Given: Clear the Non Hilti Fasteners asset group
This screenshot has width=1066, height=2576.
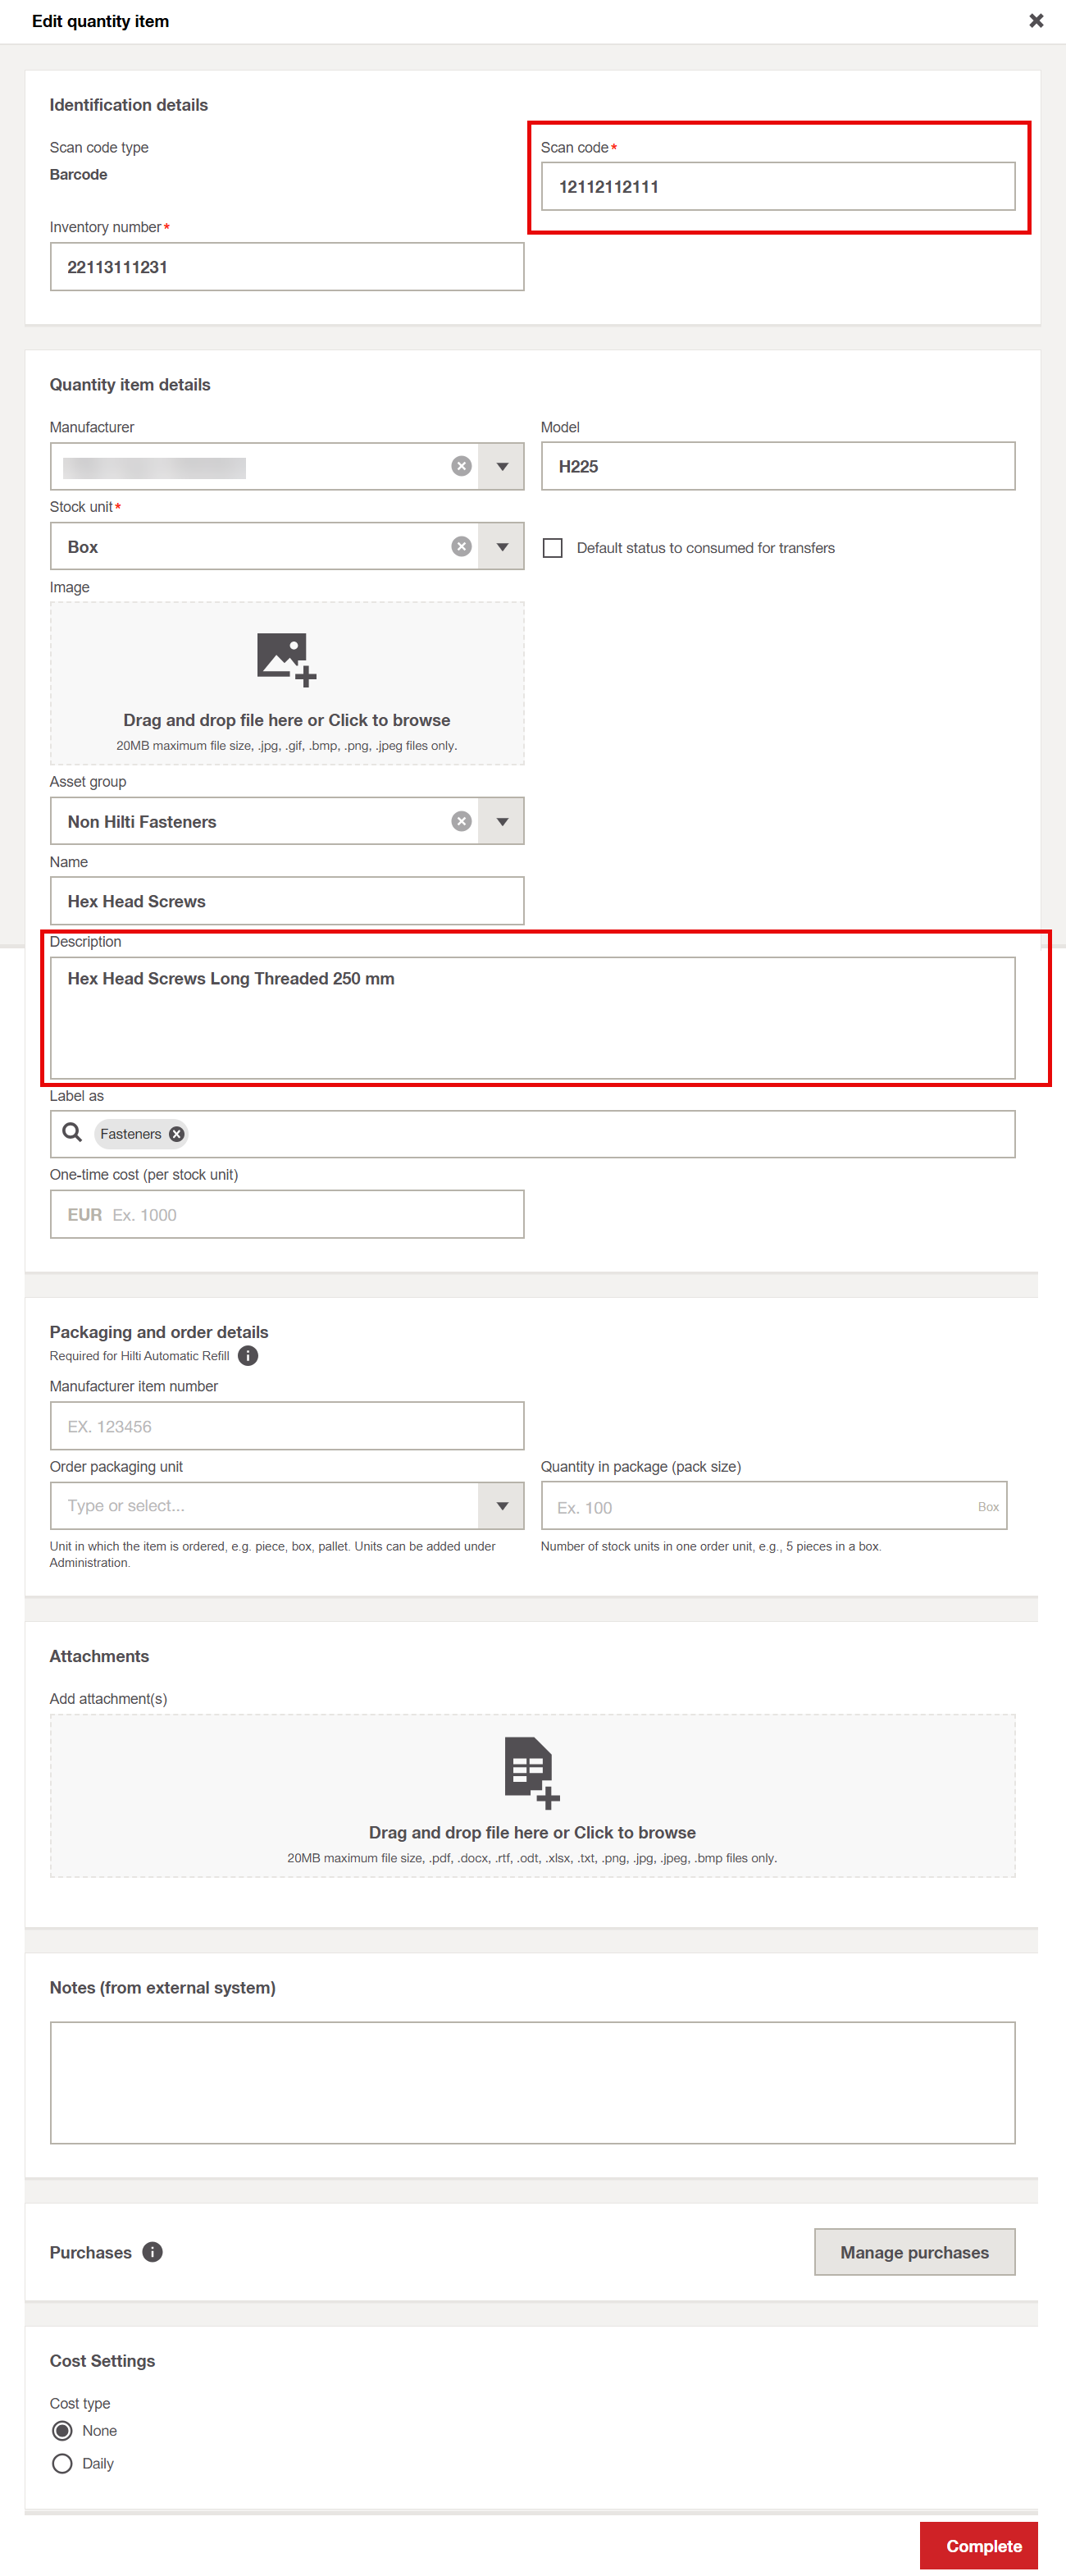Looking at the screenshot, I should (x=461, y=821).
